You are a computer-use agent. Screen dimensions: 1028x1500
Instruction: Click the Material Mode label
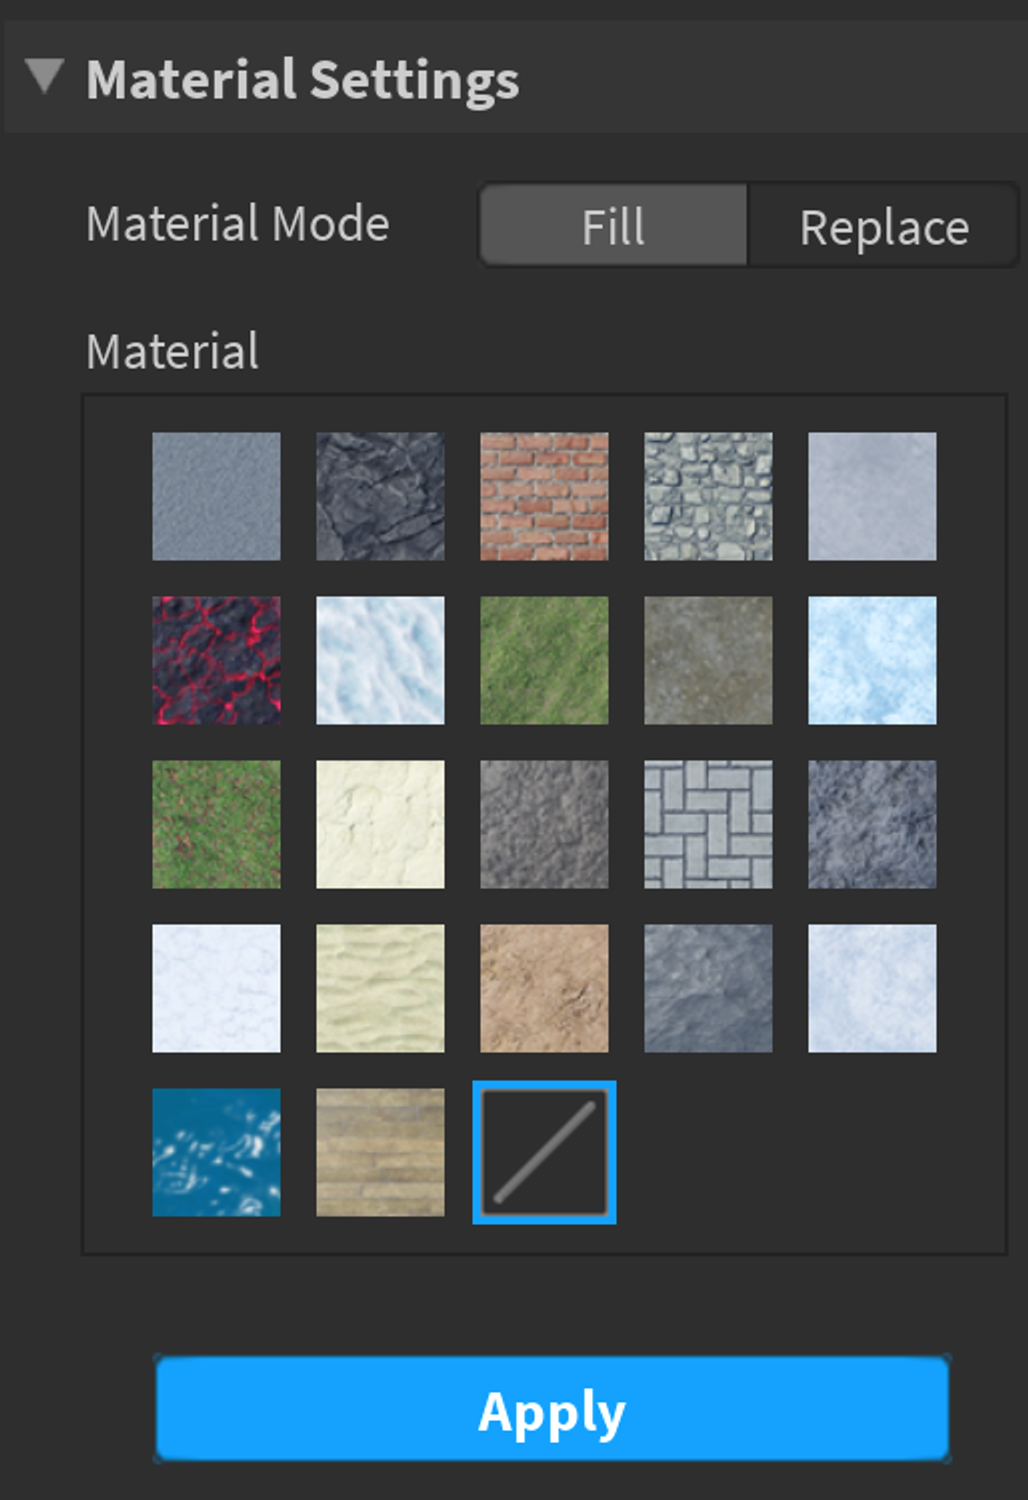(x=238, y=224)
